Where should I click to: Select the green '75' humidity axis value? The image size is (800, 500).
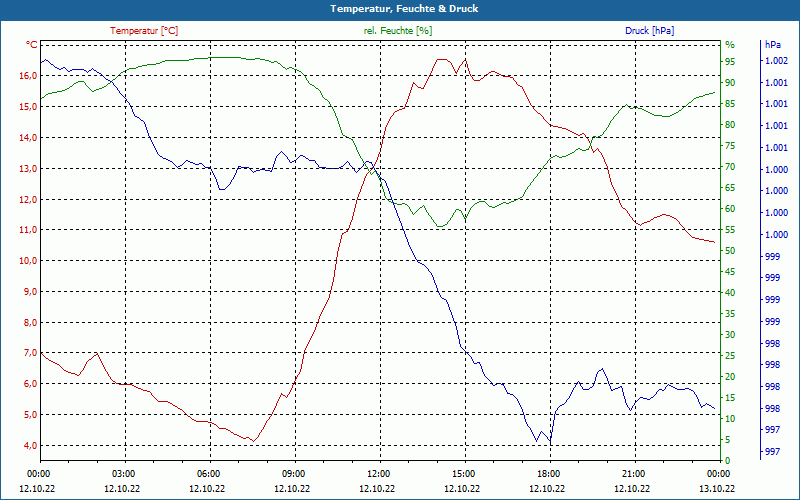pos(730,145)
